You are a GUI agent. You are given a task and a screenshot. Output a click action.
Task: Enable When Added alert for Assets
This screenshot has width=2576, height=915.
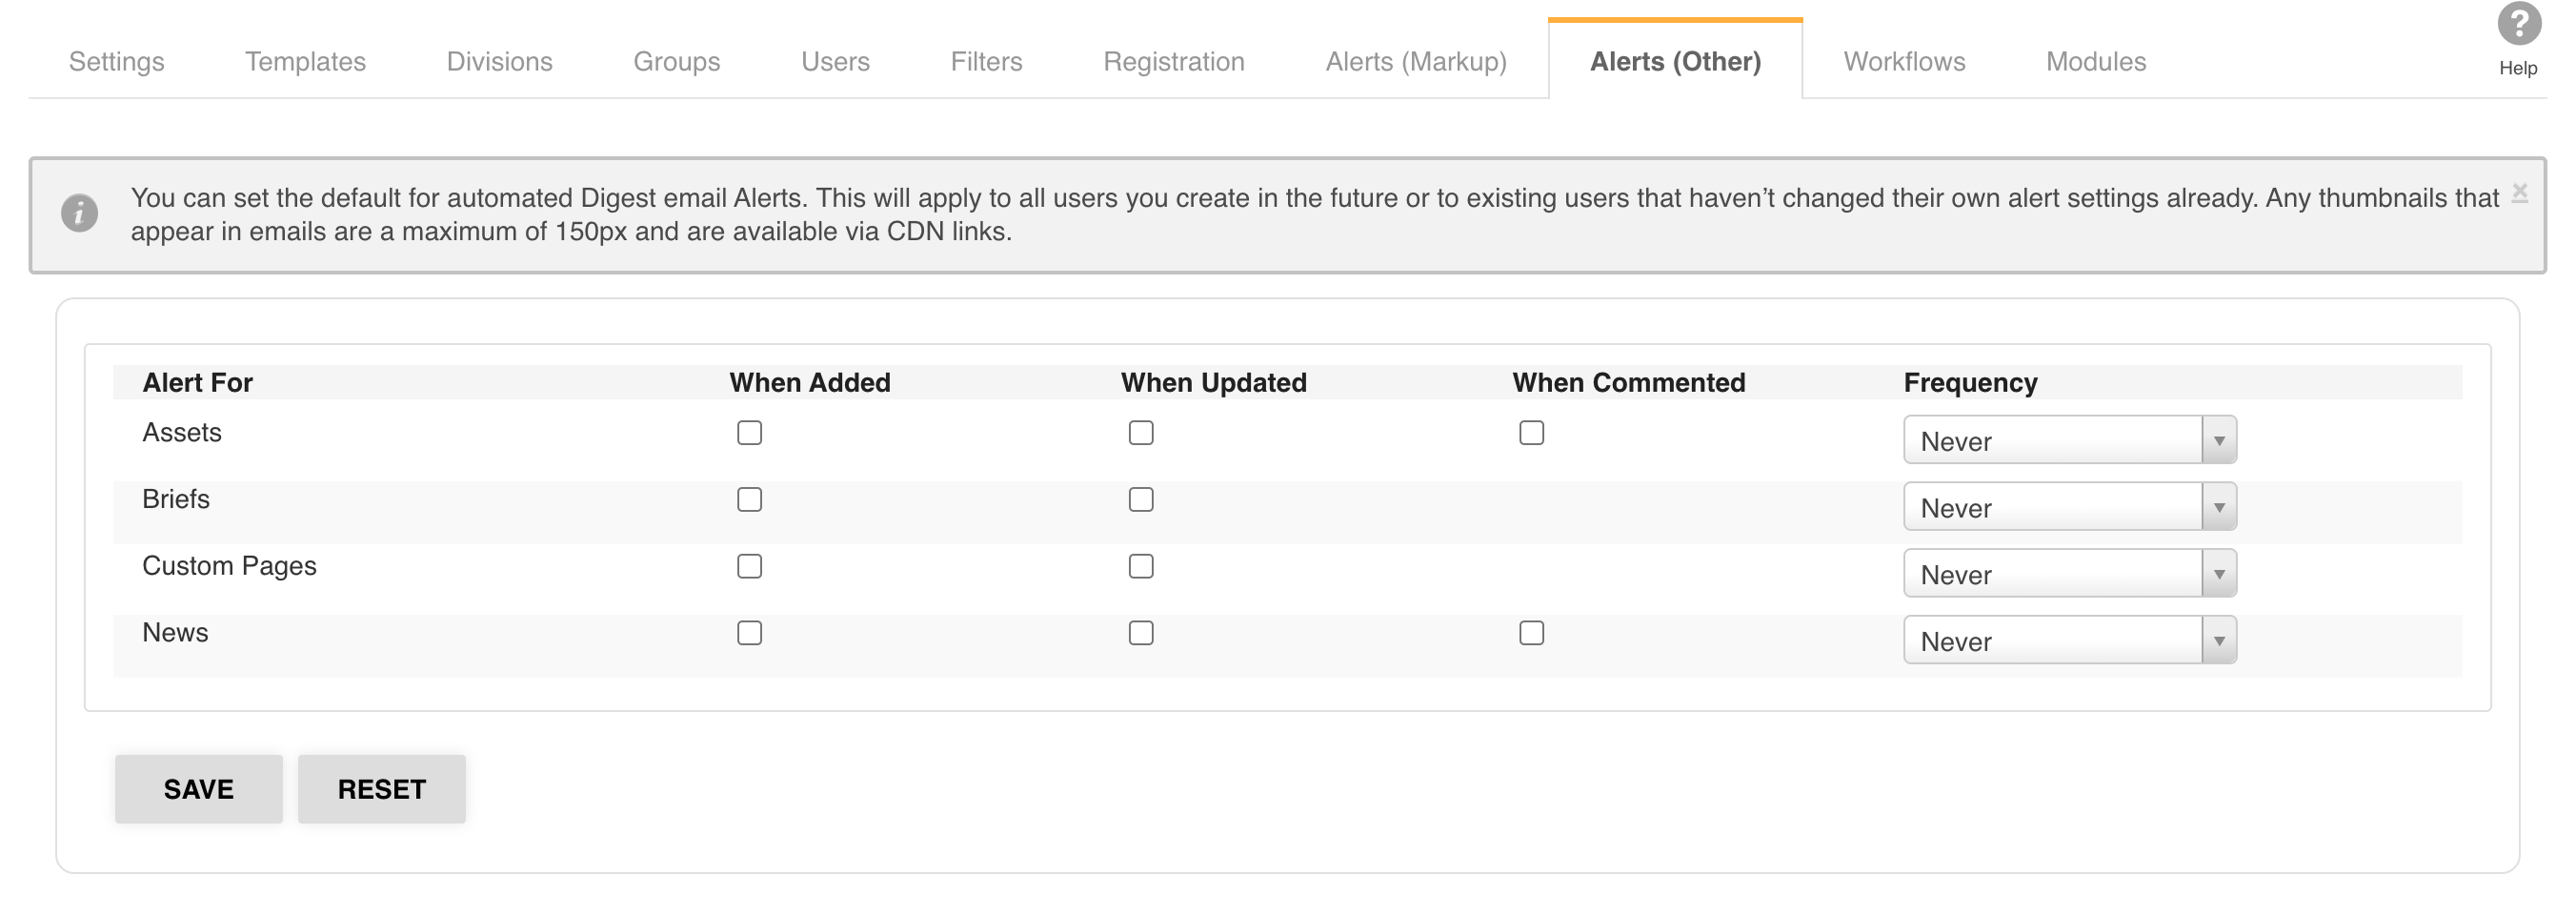[x=749, y=433]
